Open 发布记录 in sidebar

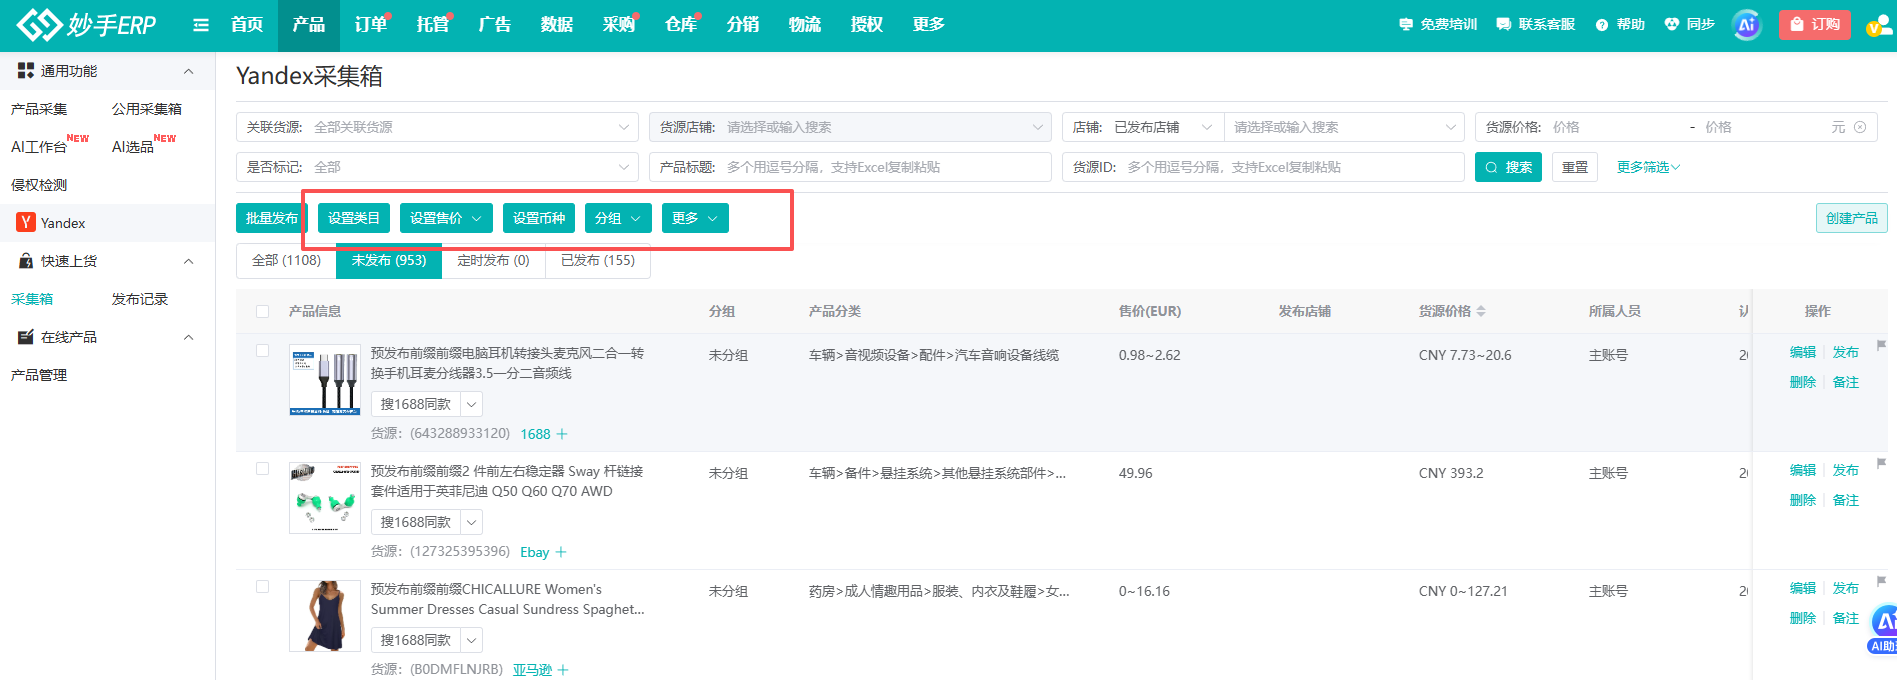(140, 299)
